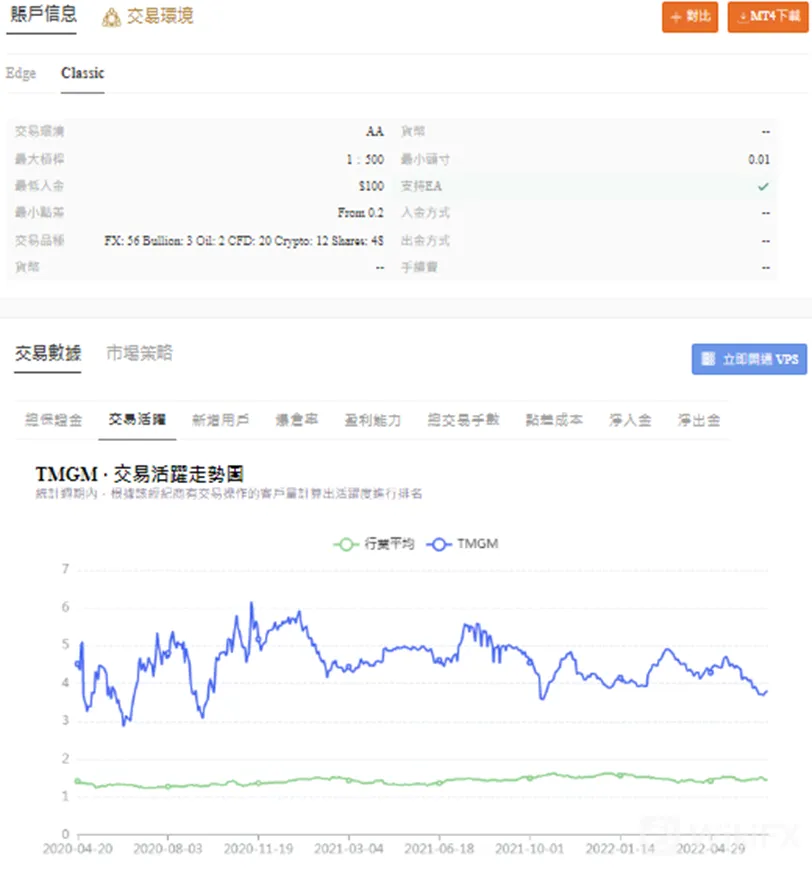812x873 pixels.
Task: Click the 2021-06-18 date axis label
Action: (439, 849)
